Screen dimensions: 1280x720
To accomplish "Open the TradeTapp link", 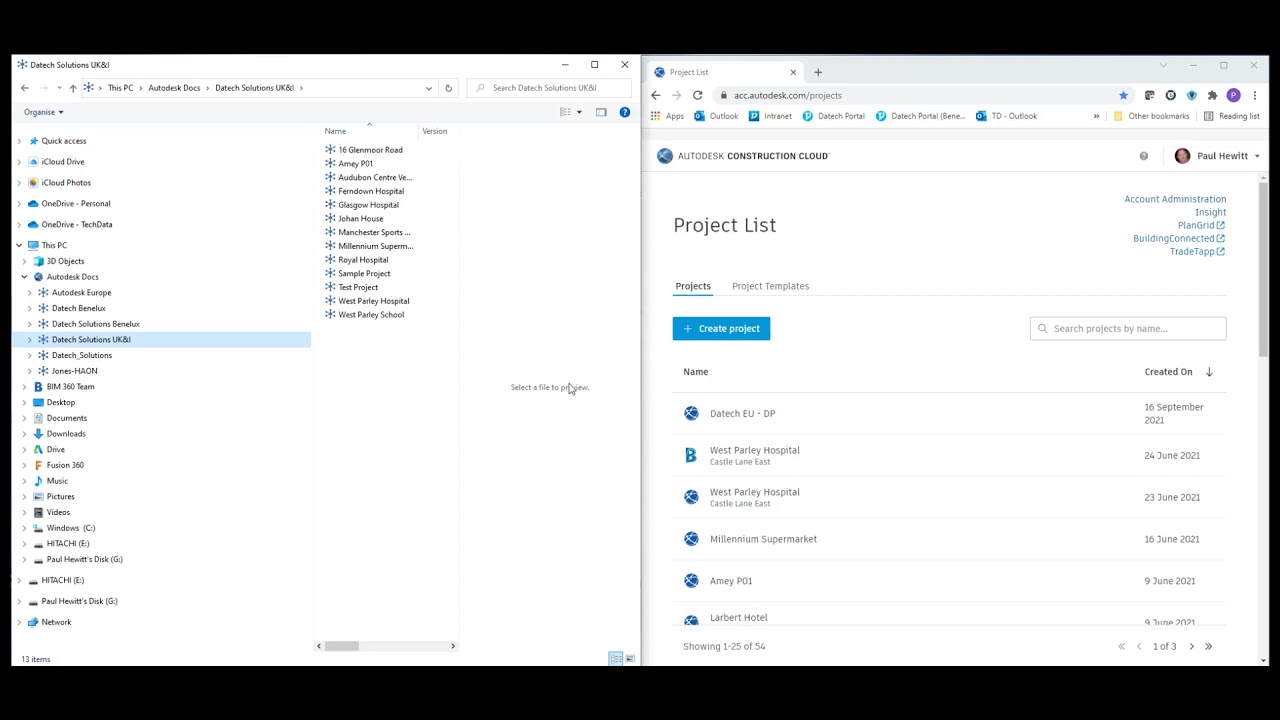I will pos(1197,251).
